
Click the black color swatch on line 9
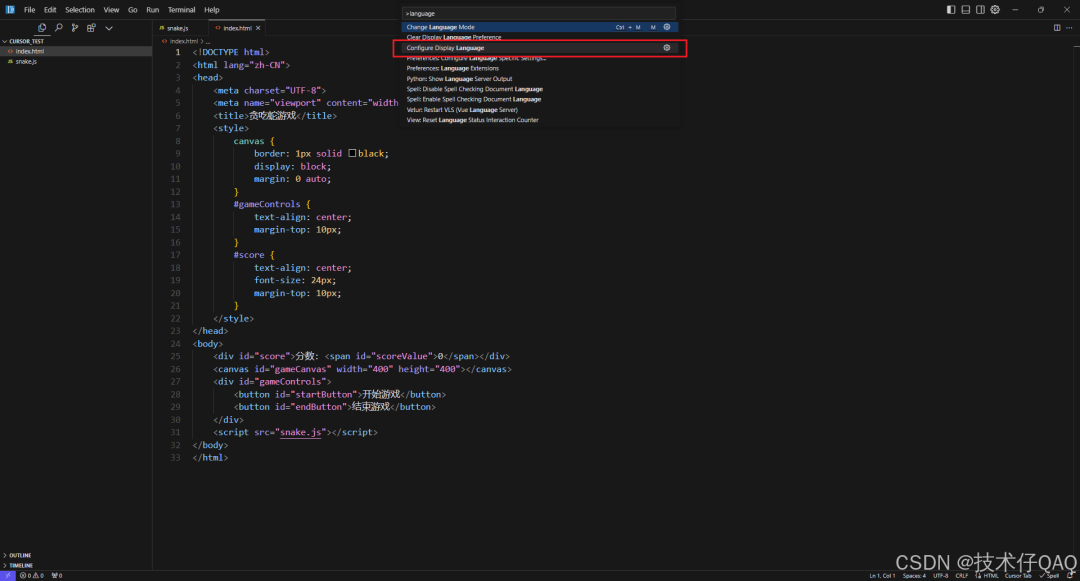(352, 153)
